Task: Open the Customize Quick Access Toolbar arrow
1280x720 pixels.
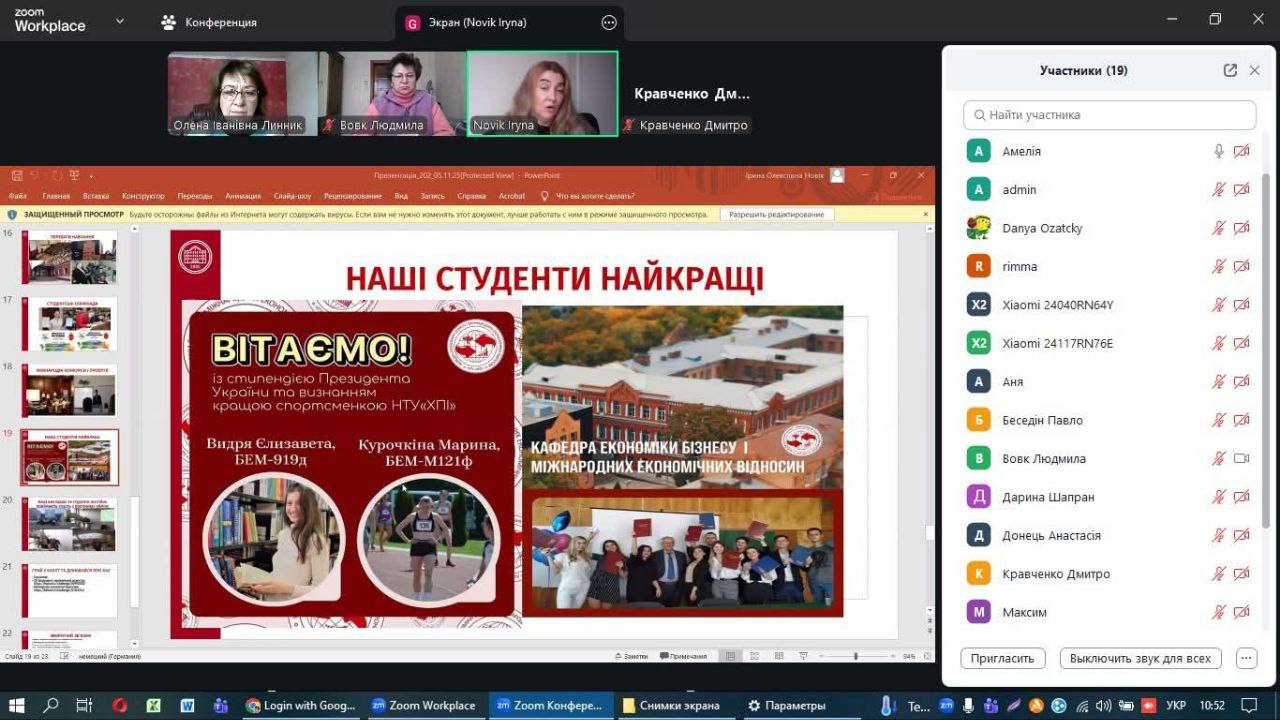Action: 91,176
